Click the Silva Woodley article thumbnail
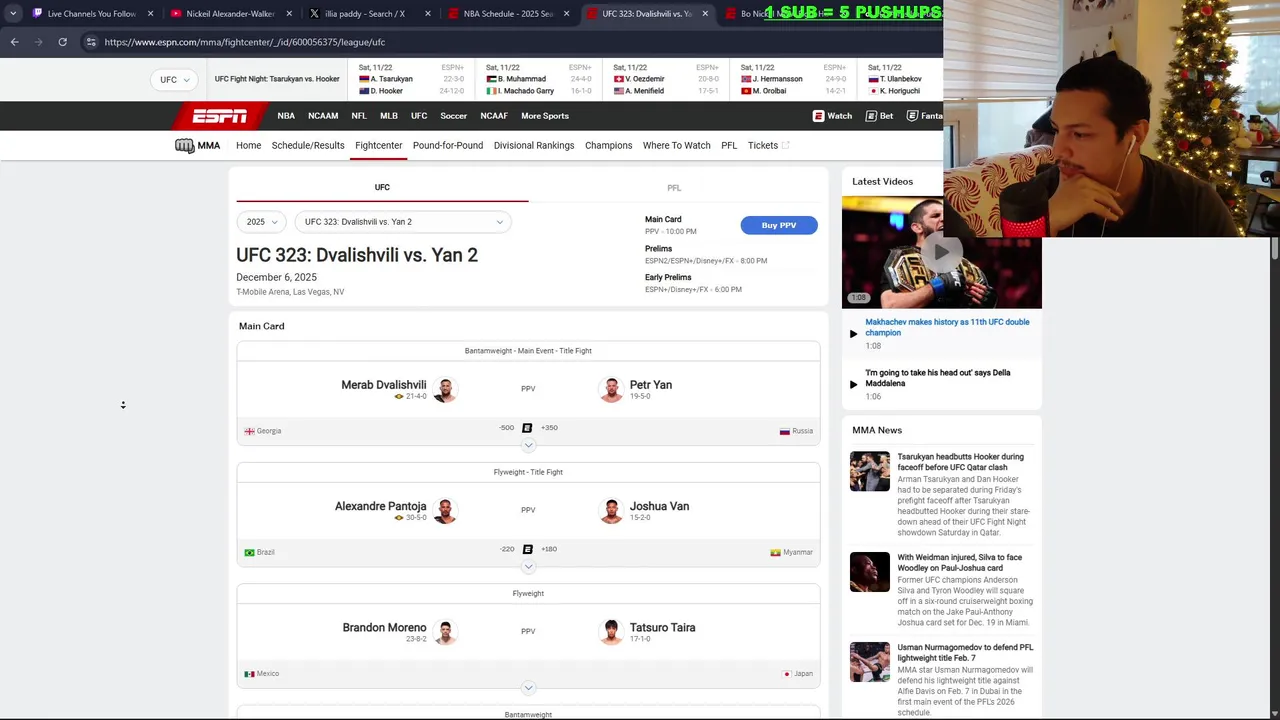The height and width of the screenshot is (720, 1280). point(869,572)
